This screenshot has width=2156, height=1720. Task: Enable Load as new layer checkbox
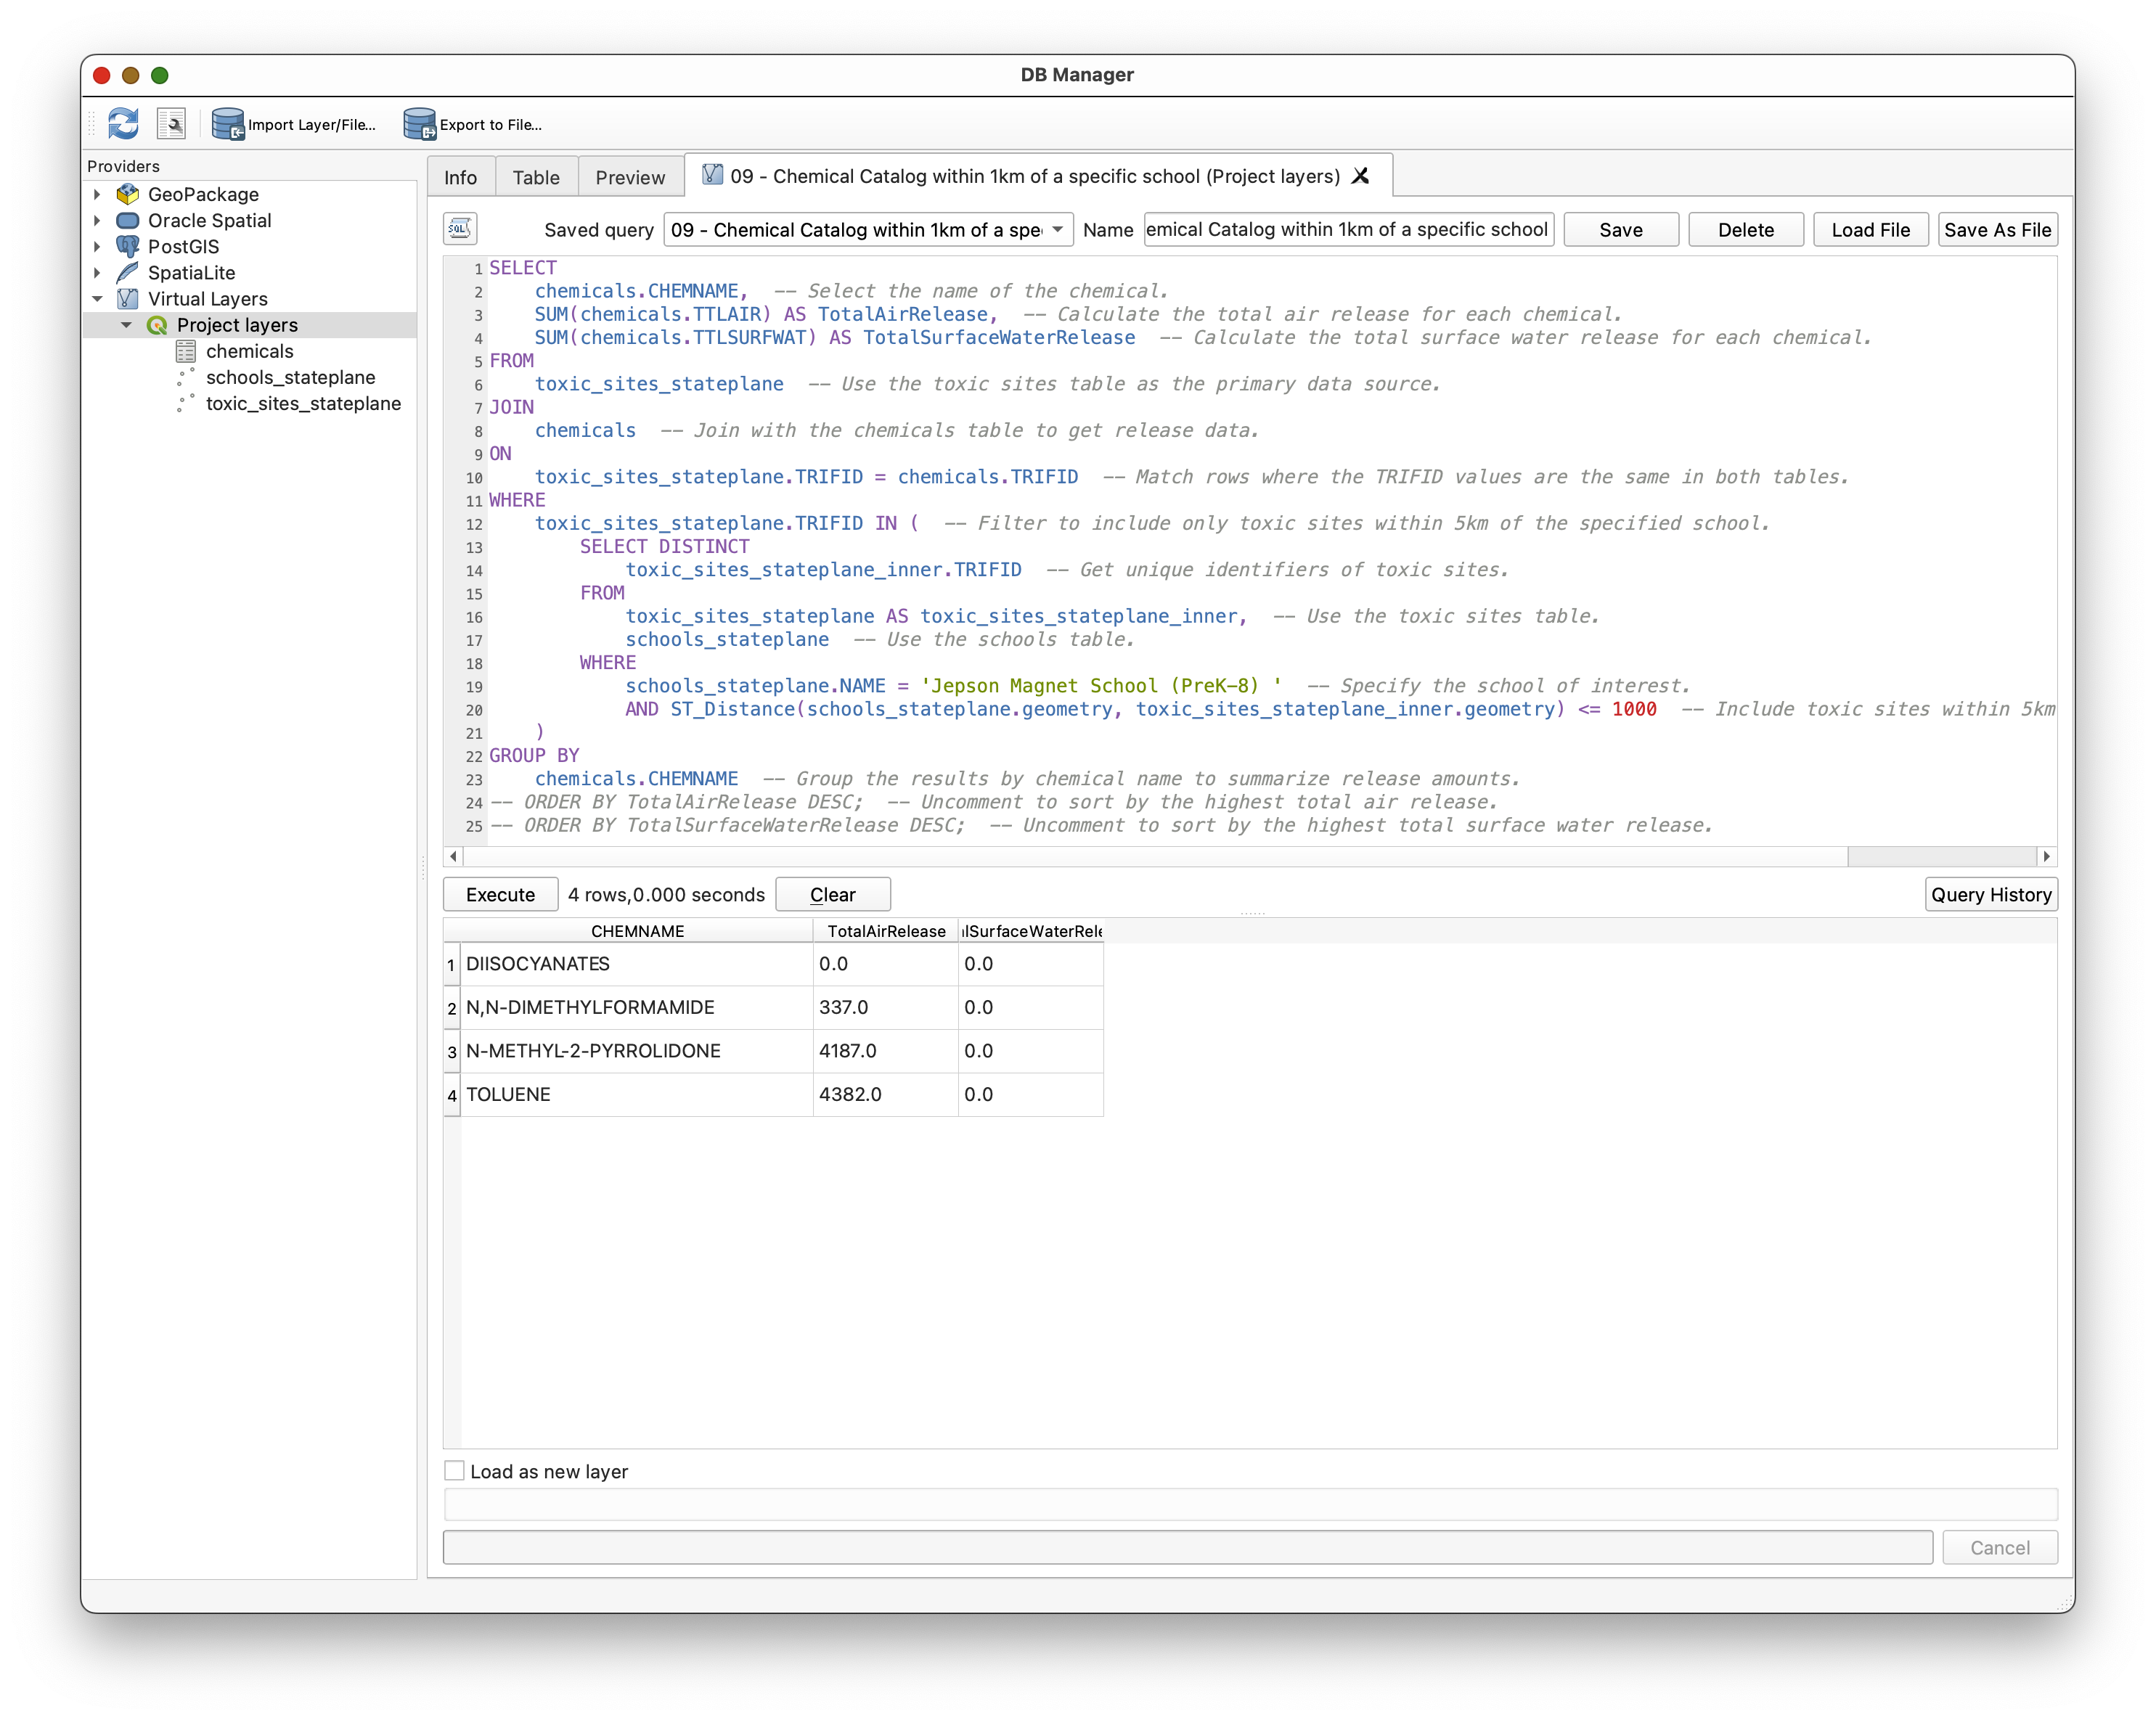point(455,1471)
